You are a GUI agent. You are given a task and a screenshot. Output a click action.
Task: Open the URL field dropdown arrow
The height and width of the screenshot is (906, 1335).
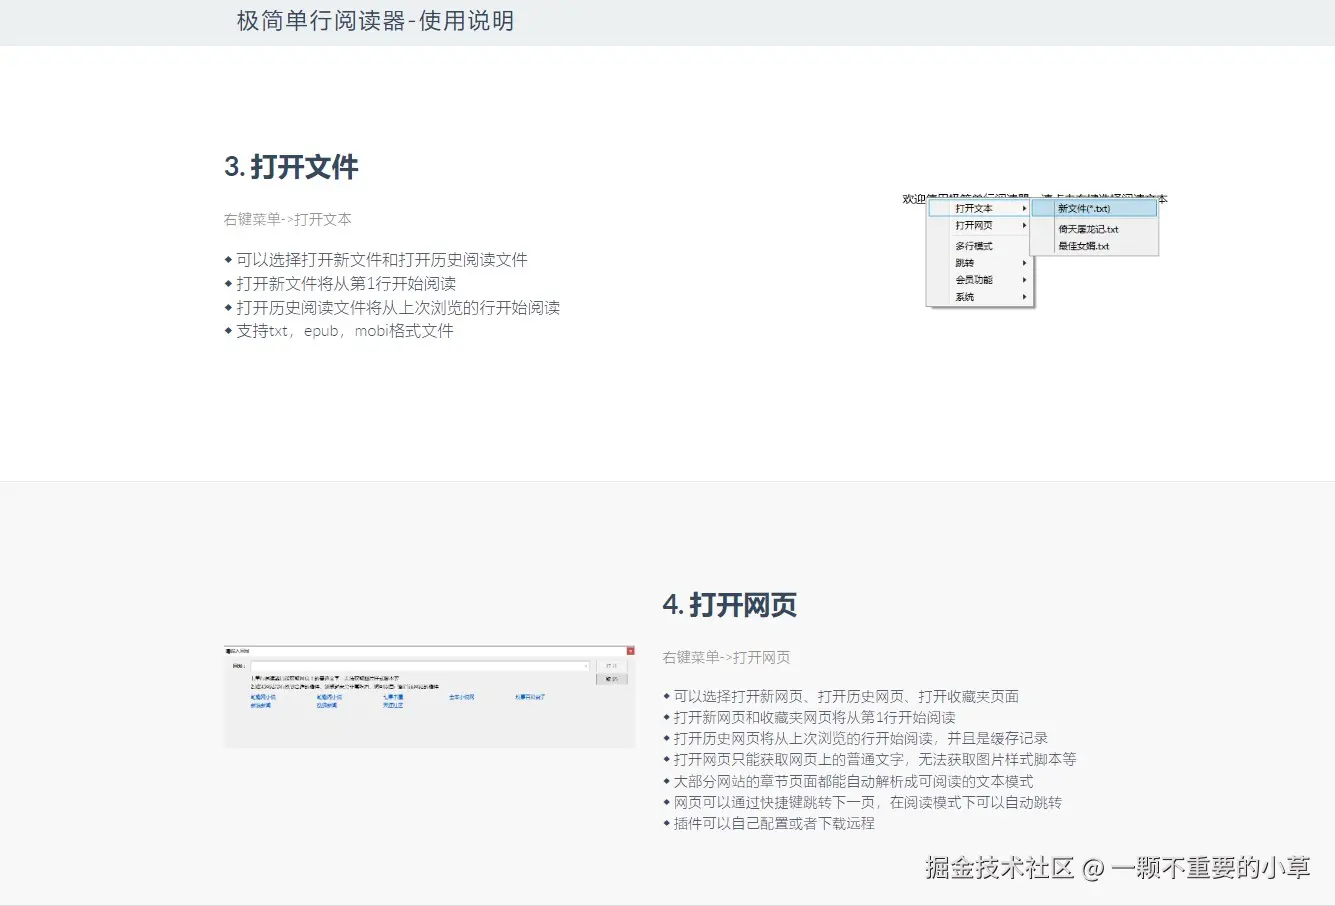tap(586, 666)
